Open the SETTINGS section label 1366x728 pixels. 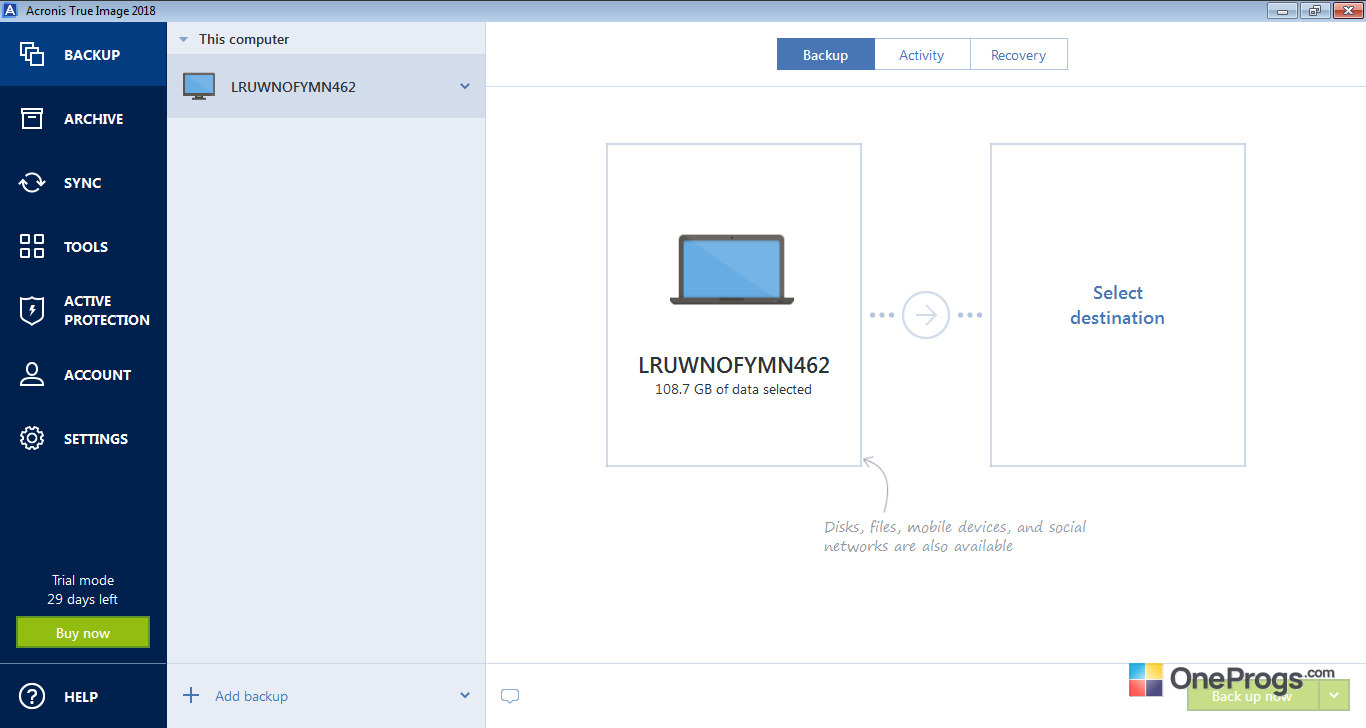(x=96, y=439)
